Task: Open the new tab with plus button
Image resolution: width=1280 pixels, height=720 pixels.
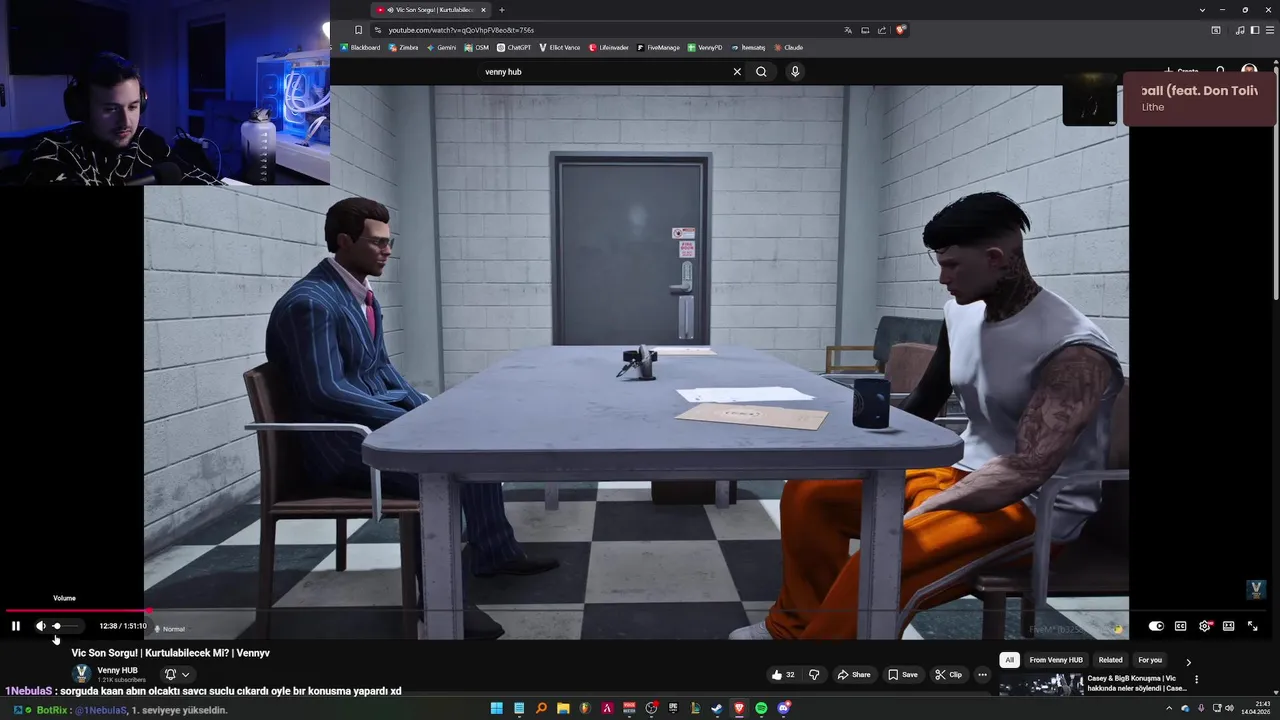Action: (502, 10)
